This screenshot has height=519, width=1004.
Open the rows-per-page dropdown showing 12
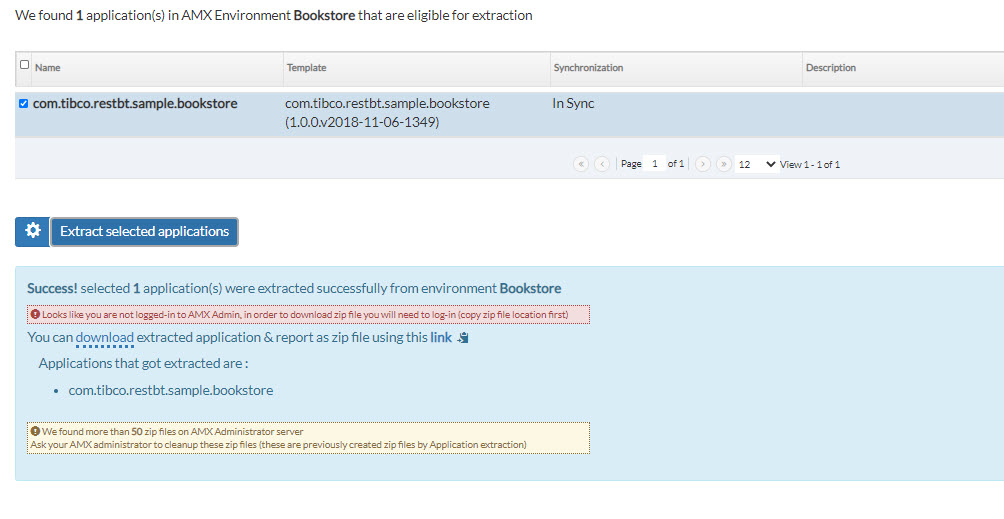[x=756, y=164]
